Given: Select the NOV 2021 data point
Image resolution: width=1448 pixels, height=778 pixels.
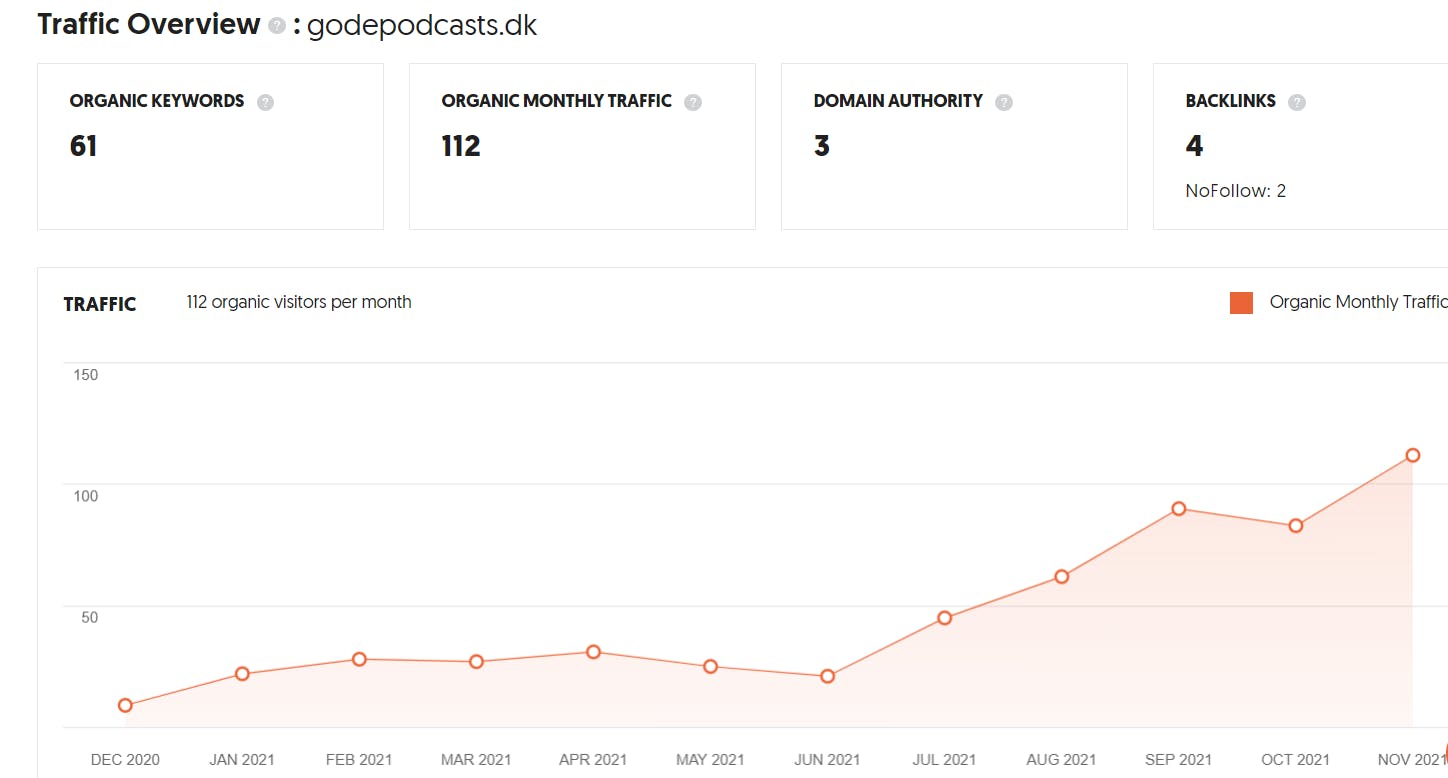Looking at the screenshot, I should (x=1413, y=455).
